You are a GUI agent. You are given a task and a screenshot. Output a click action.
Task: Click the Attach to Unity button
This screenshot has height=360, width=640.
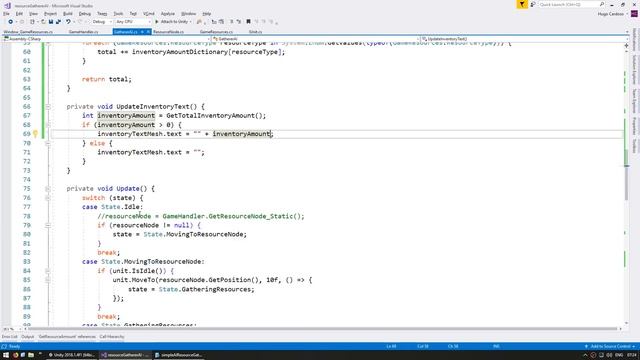173,22
